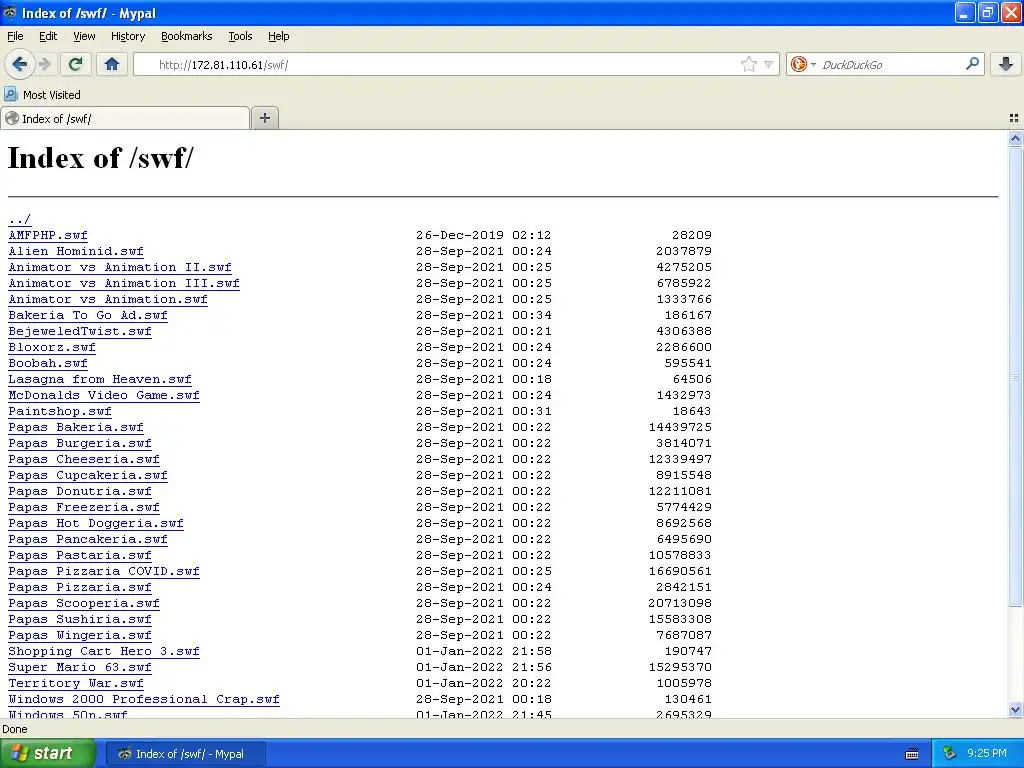The image size is (1024, 768).
Task: Open BejeweledTwist.swf link
Action: (80, 331)
